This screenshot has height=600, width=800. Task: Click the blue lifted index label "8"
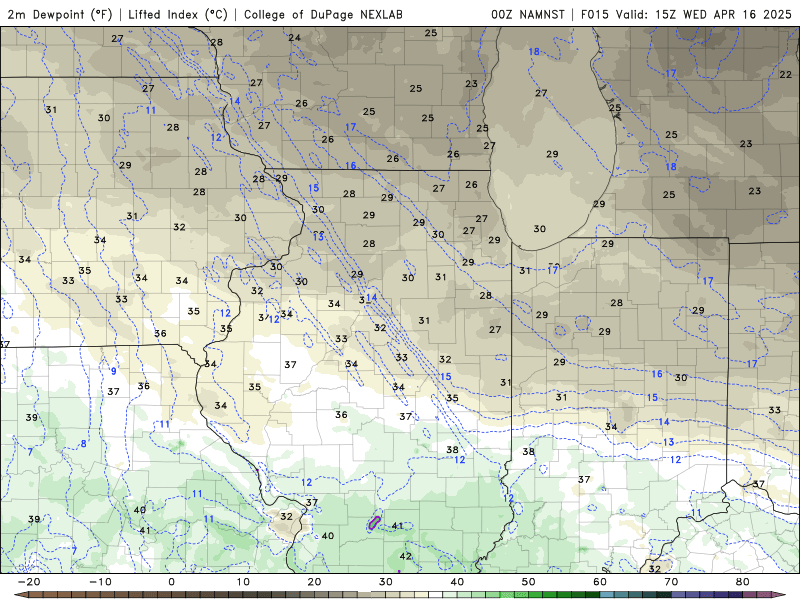tap(84, 444)
